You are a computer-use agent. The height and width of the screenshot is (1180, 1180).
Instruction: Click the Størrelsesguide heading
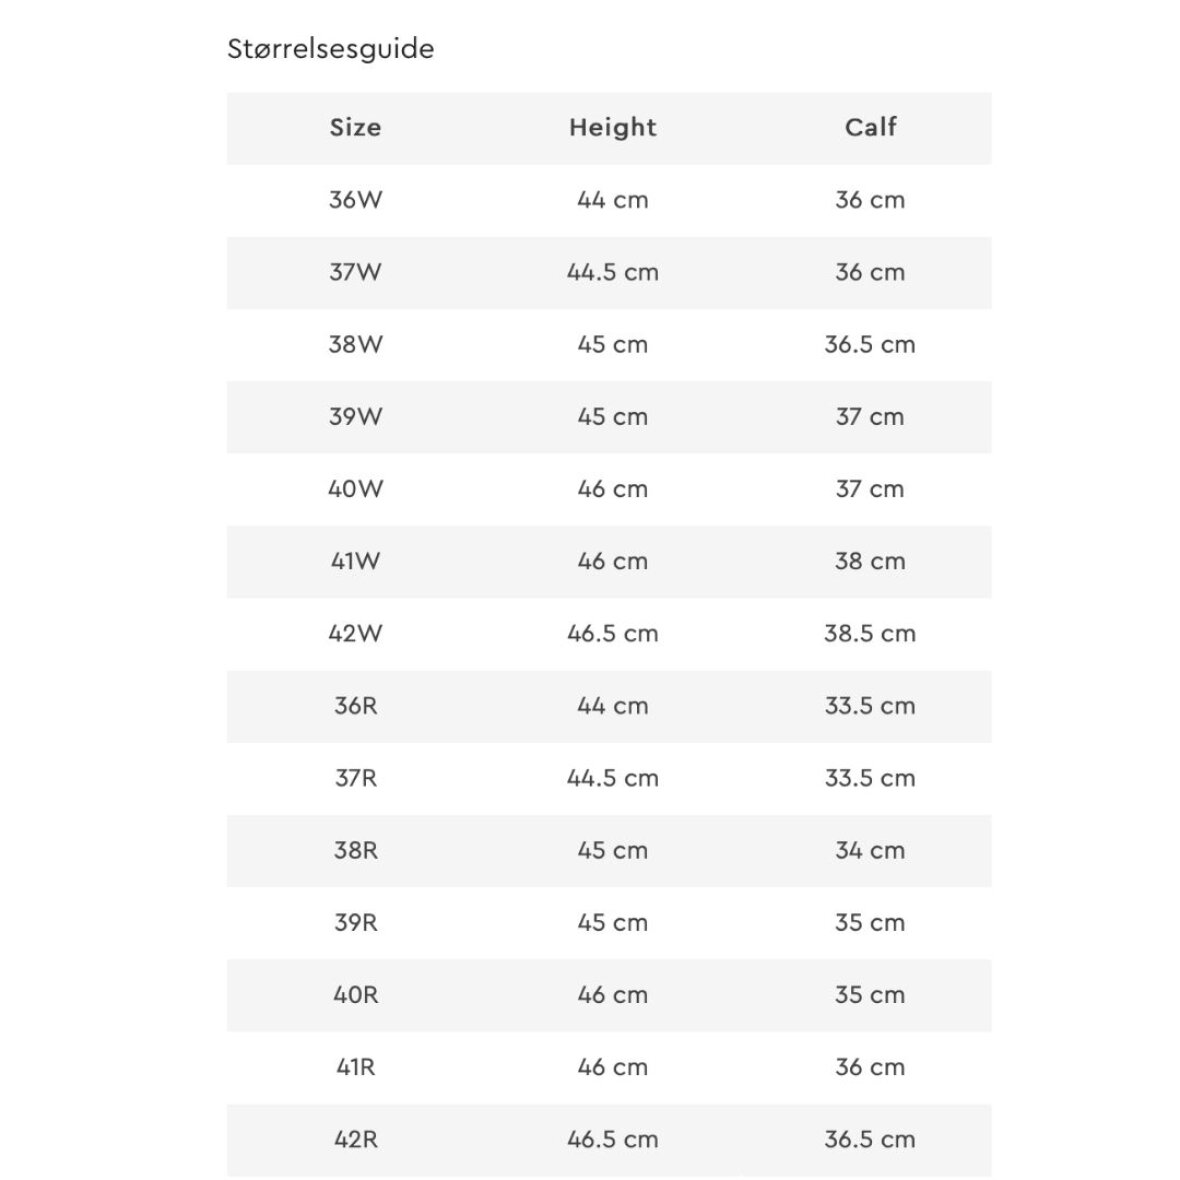(x=331, y=49)
